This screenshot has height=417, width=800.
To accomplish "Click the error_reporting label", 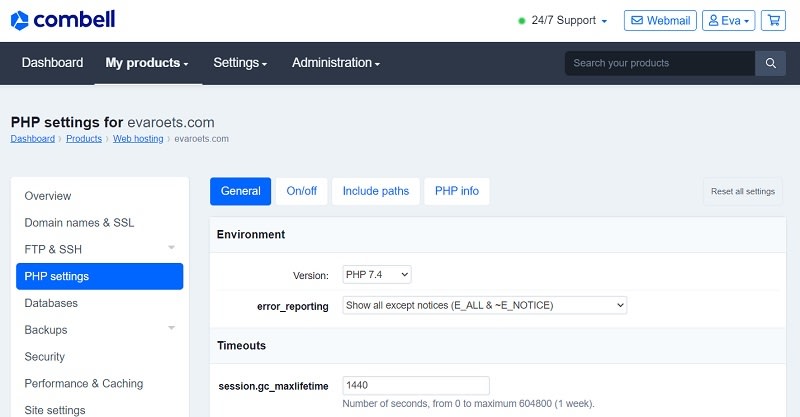I will [x=293, y=306].
